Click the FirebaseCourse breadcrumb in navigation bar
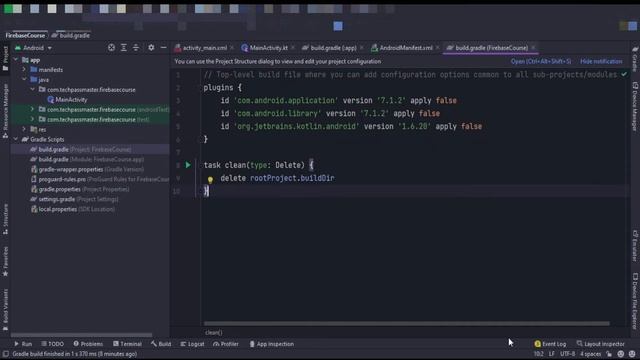Image resolution: width=640 pixels, height=360 pixels. 25,36
